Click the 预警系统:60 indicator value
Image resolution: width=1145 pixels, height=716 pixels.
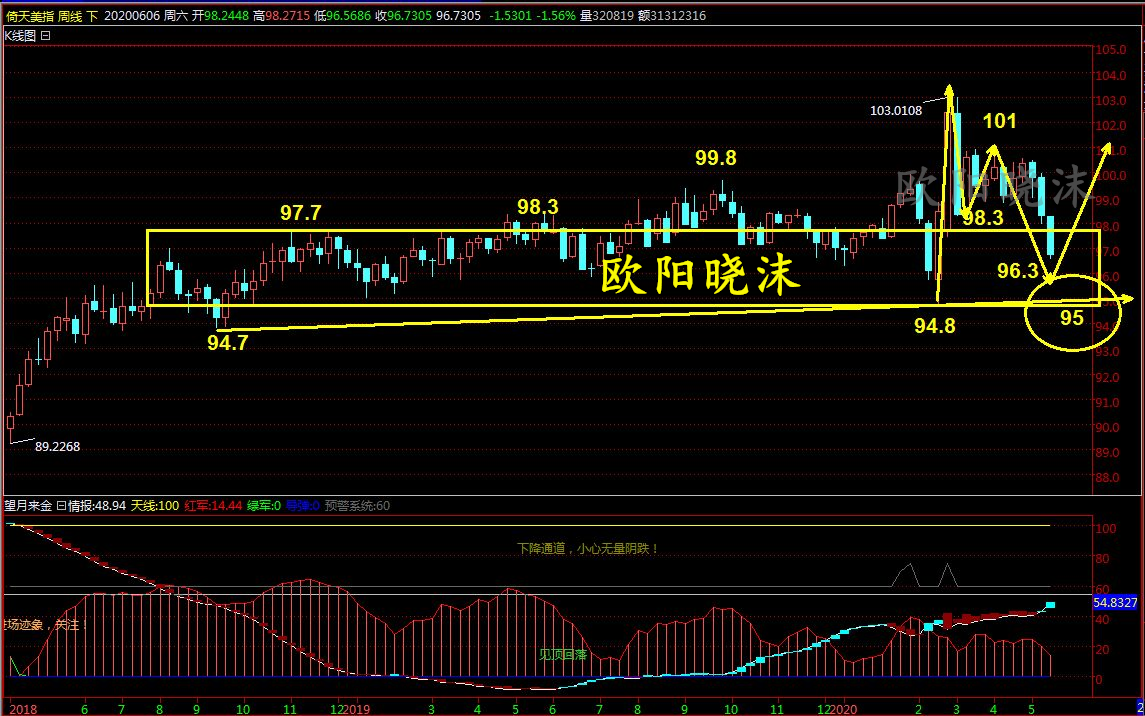point(357,505)
